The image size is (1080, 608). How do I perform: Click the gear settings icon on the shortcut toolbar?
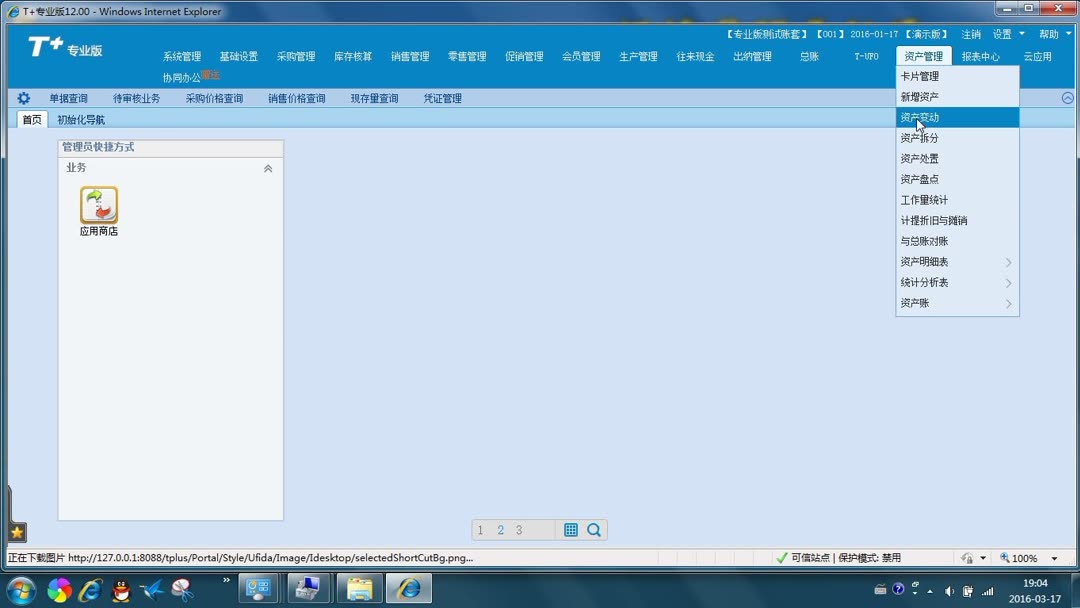point(23,97)
